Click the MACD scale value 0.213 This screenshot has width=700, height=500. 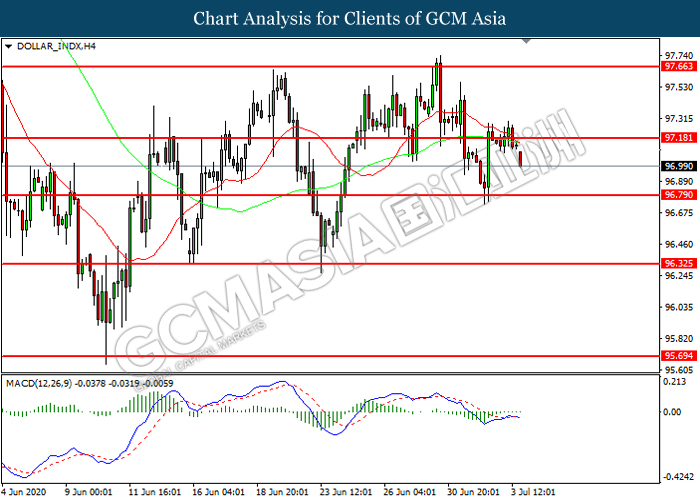(x=675, y=382)
